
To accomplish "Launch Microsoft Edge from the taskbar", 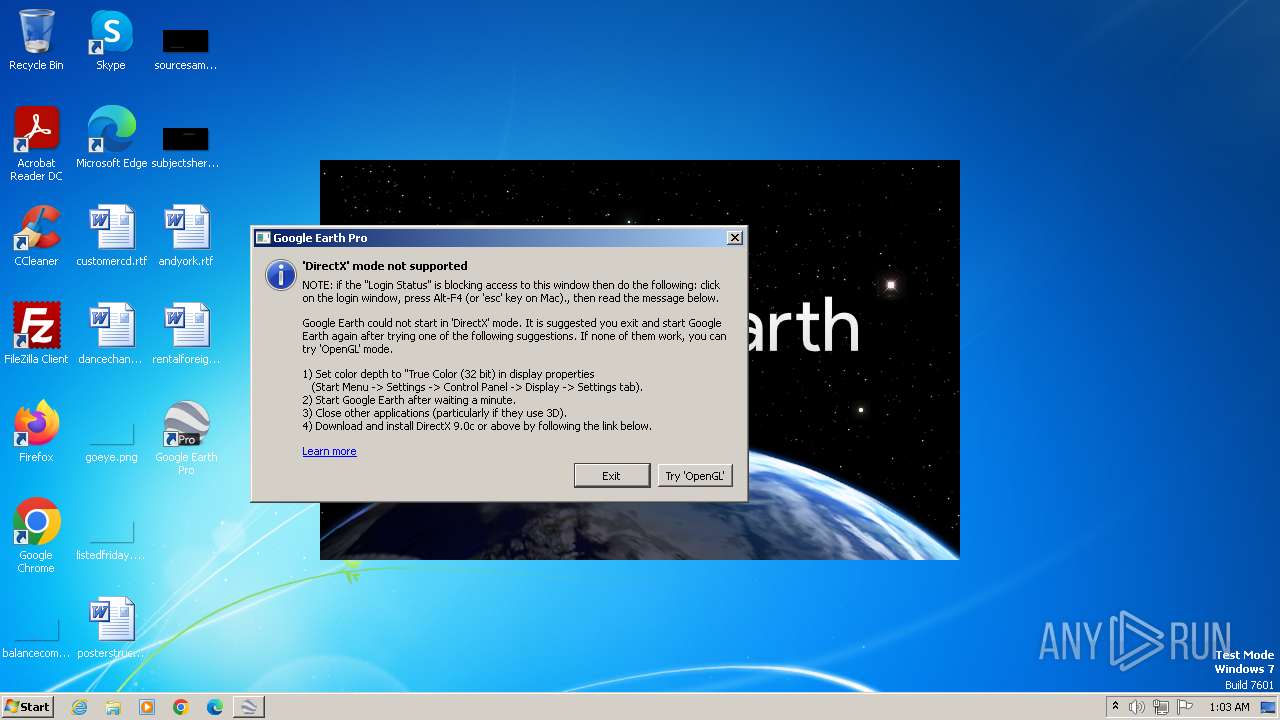I will click(215, 707).
